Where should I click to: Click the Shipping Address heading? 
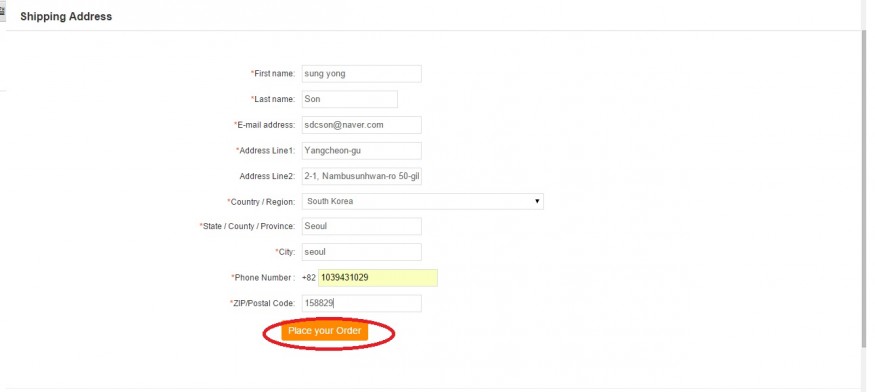[x=66, y=17]
